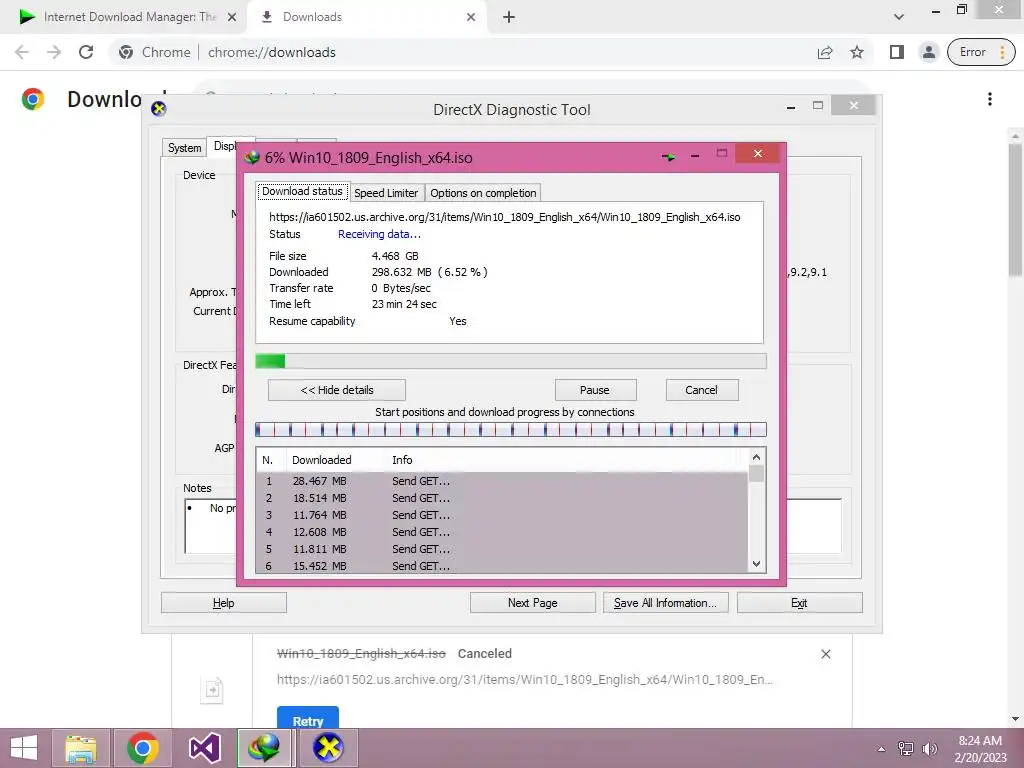
Task: Click the green arrow icon in IDM title bar
Action: point(668,157)
